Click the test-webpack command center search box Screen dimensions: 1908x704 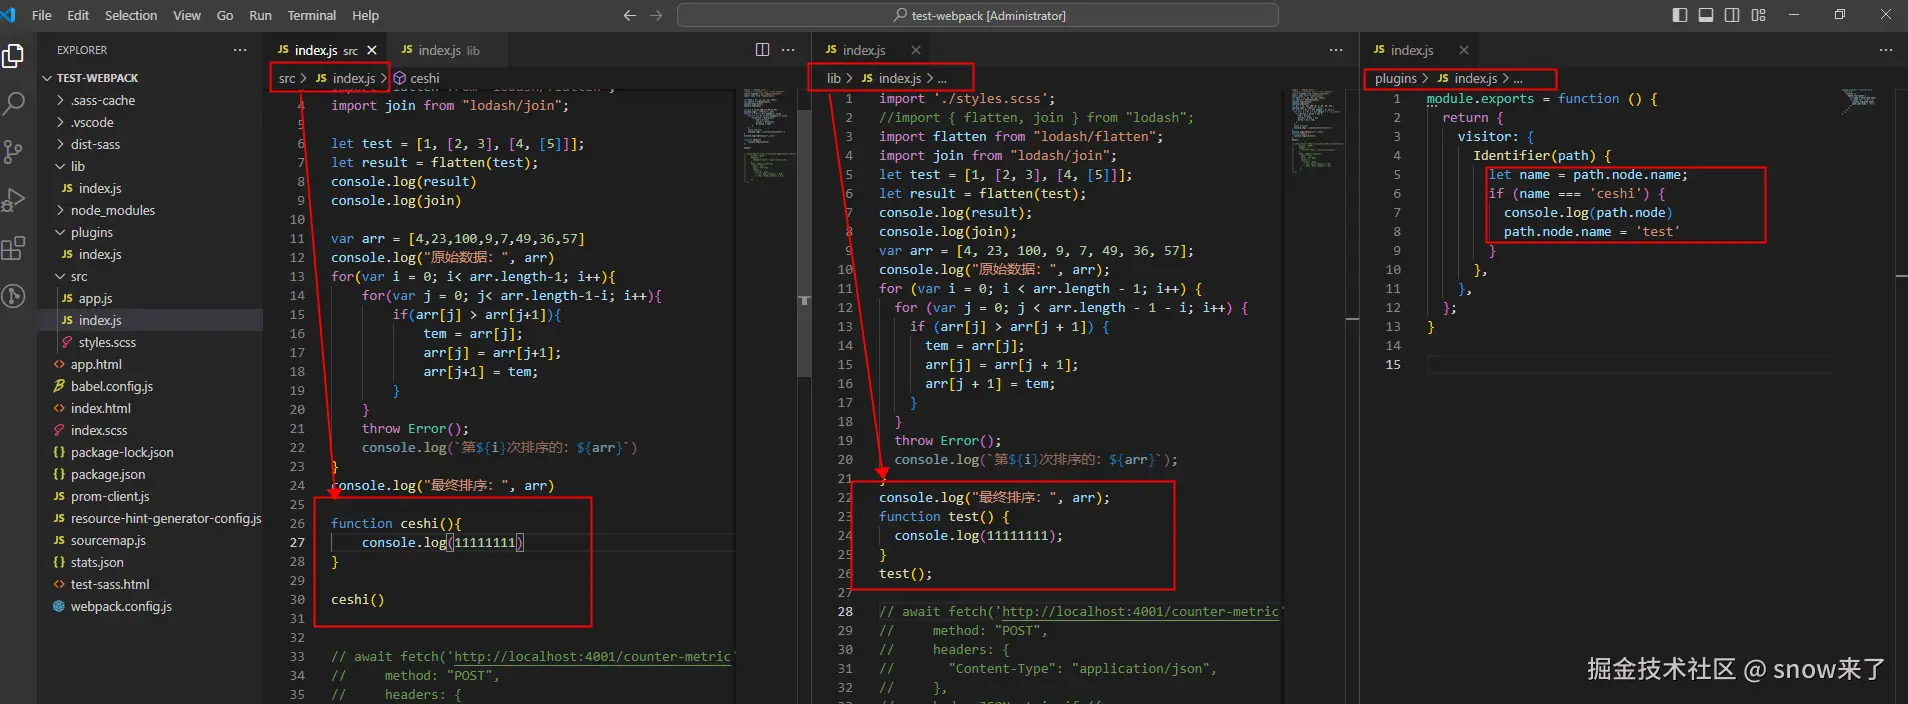[x=978, y=15]
